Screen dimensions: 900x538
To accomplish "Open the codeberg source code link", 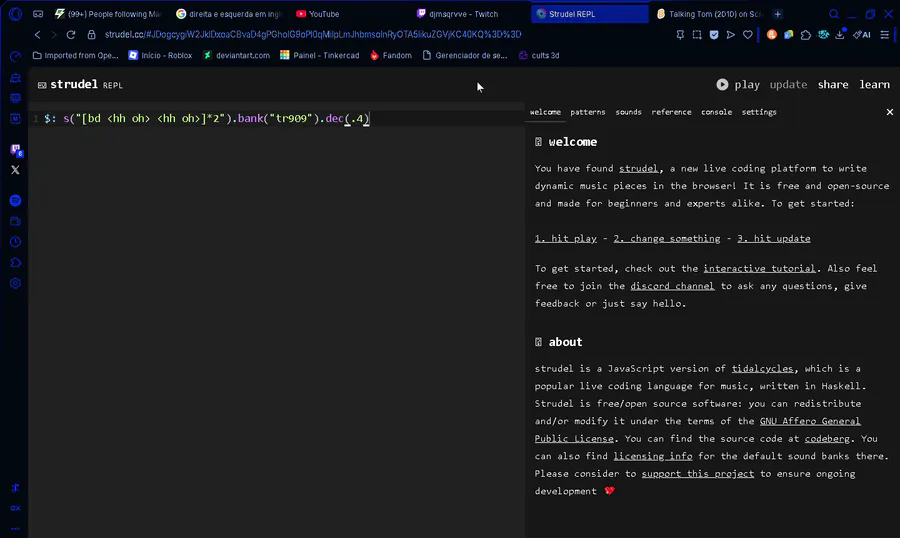I will click(x=827, y=439).
